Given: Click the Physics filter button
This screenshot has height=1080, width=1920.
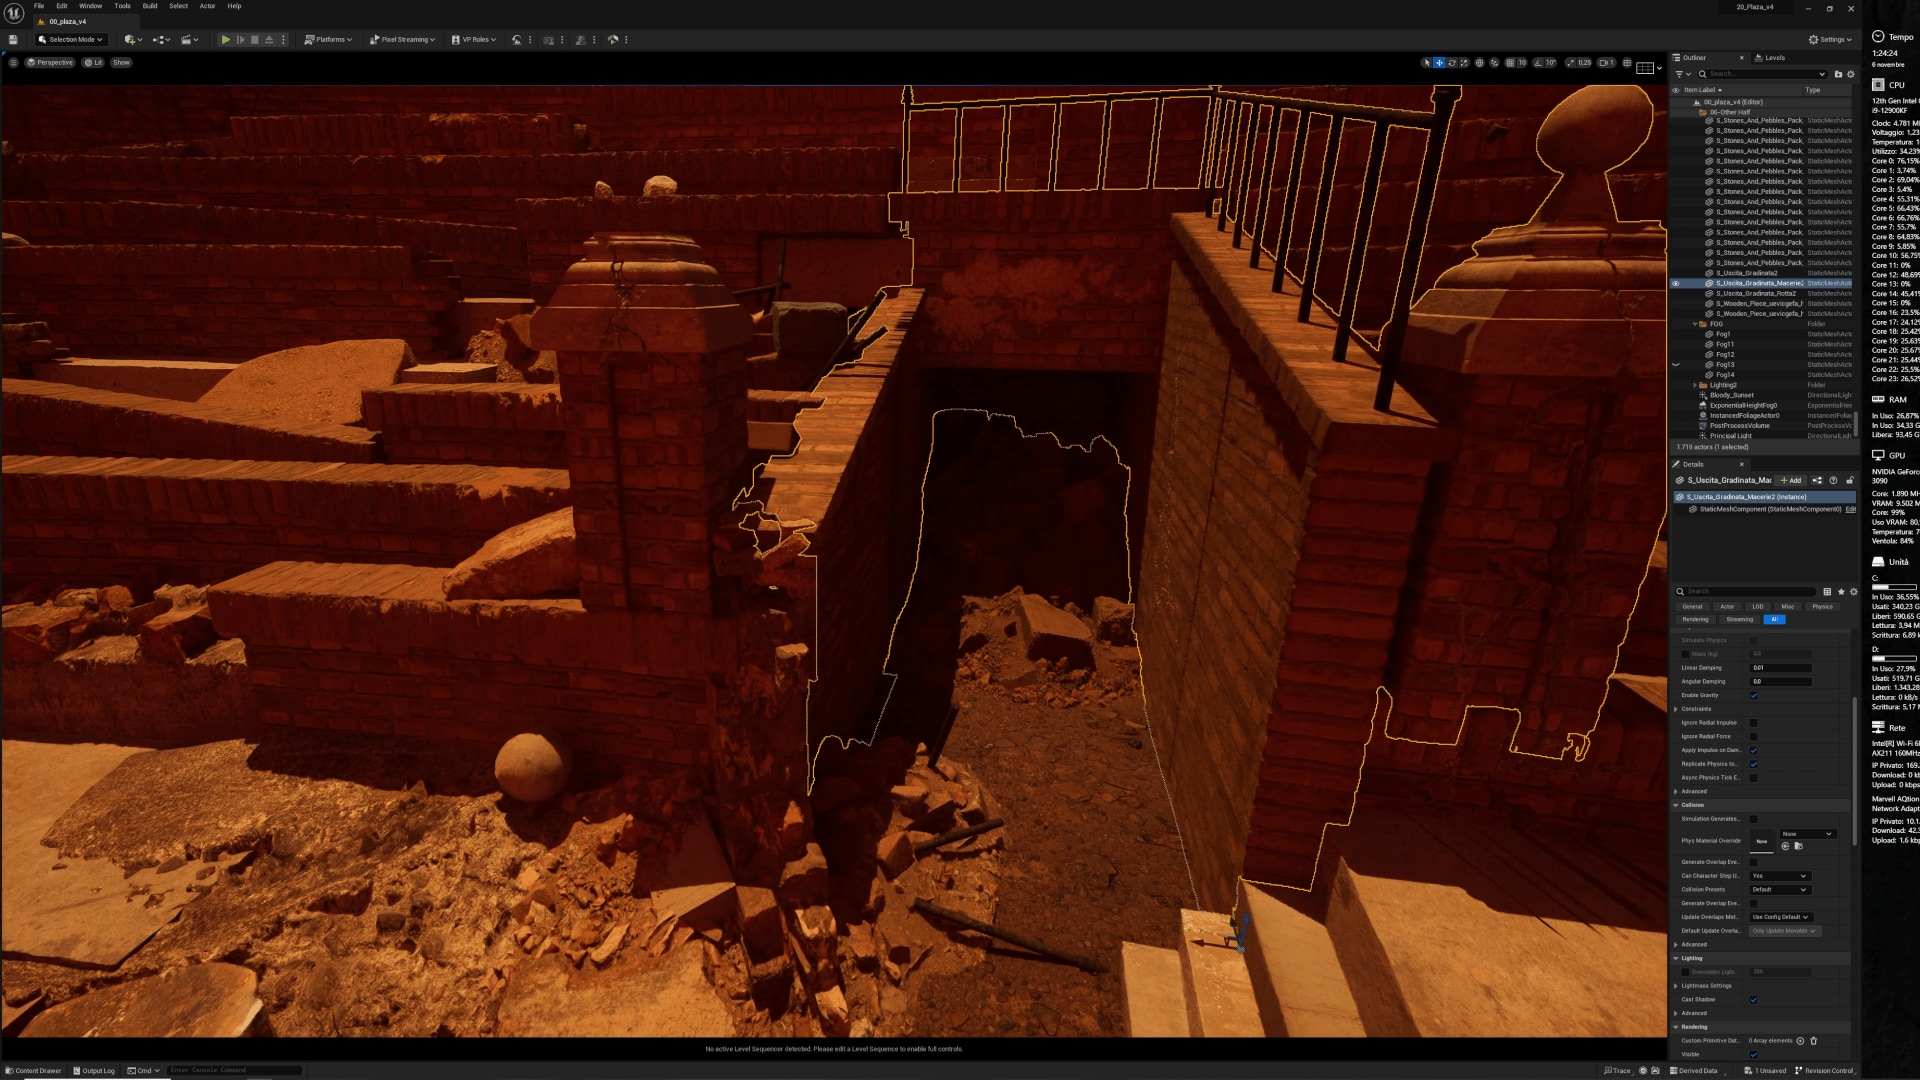Looking at the screenshot, I should 1822,606.
